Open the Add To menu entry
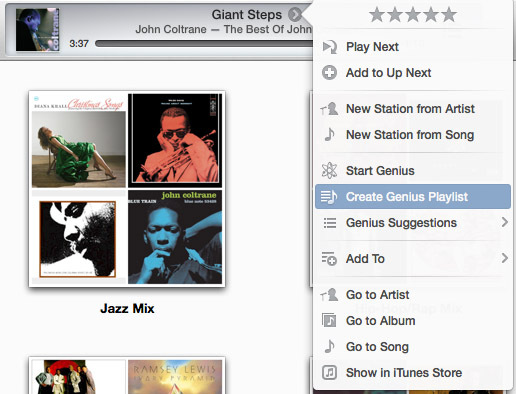The width and height of the screenshot is (516, 394). (x=413, y=259)
